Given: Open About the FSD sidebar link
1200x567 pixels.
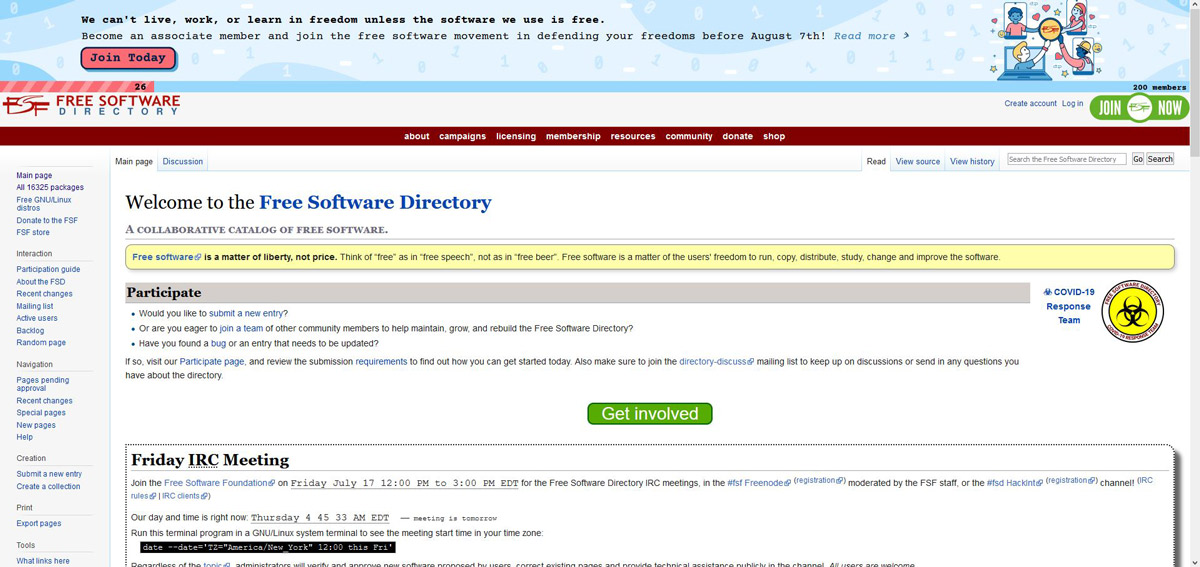Looking at the screenshot, I should [x=40, y=282].
